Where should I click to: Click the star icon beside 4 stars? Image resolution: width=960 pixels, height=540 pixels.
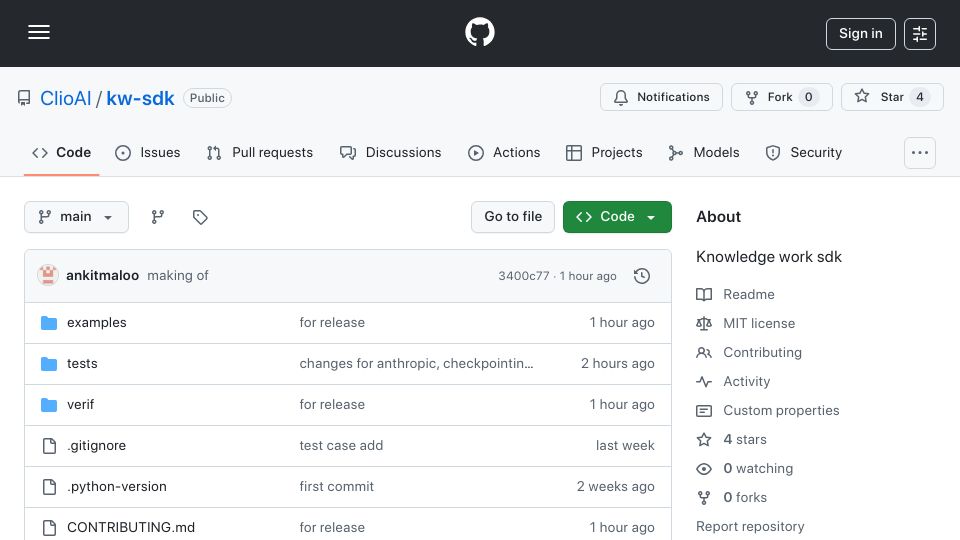(704, 440)
